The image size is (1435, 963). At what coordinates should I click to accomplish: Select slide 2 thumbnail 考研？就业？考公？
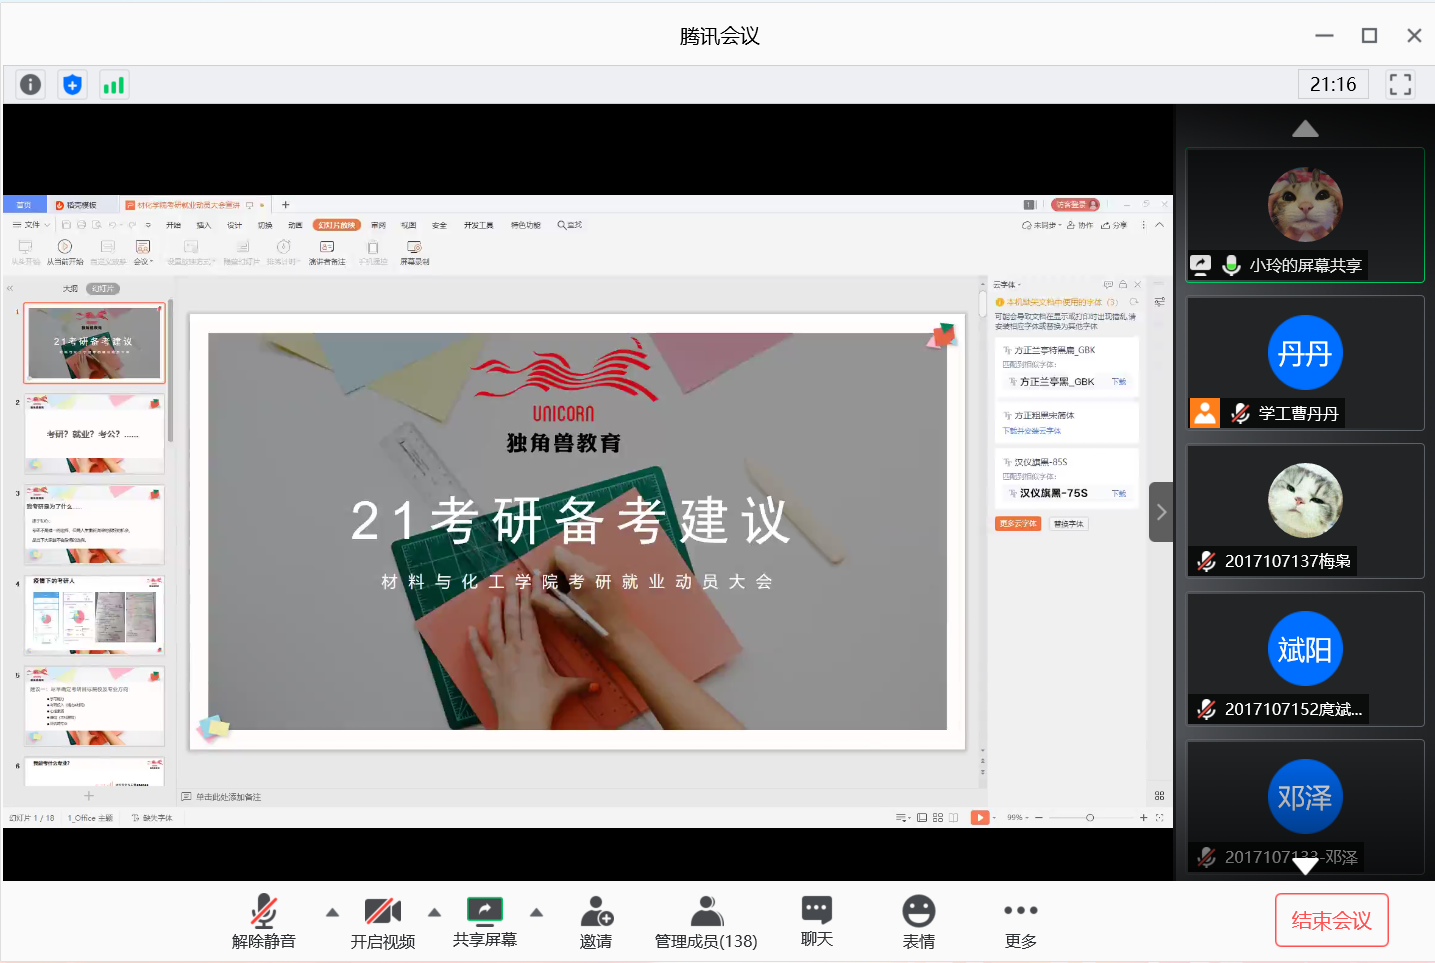click(x=94, y=433)
